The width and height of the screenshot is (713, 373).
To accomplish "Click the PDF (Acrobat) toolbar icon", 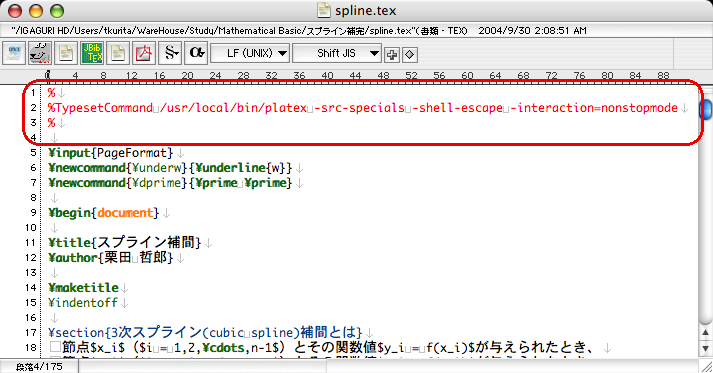I will (144, 53).
